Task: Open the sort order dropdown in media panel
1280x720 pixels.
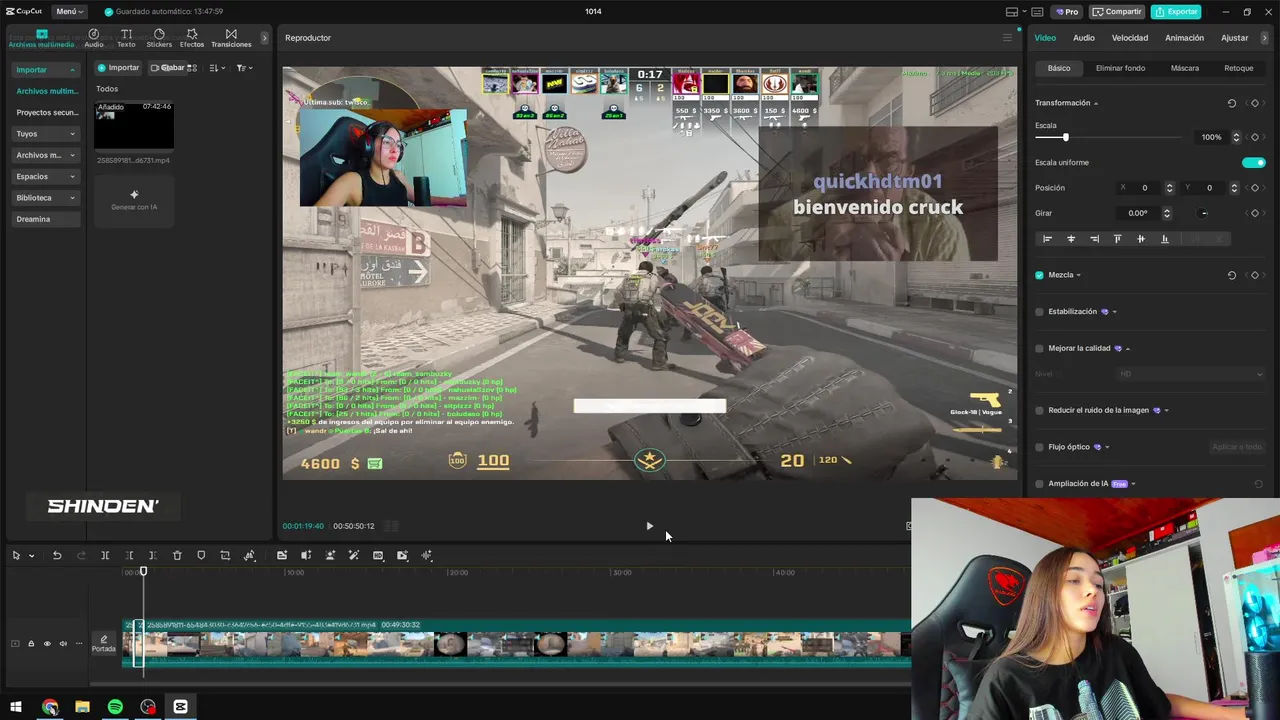Action: point(217,68)
